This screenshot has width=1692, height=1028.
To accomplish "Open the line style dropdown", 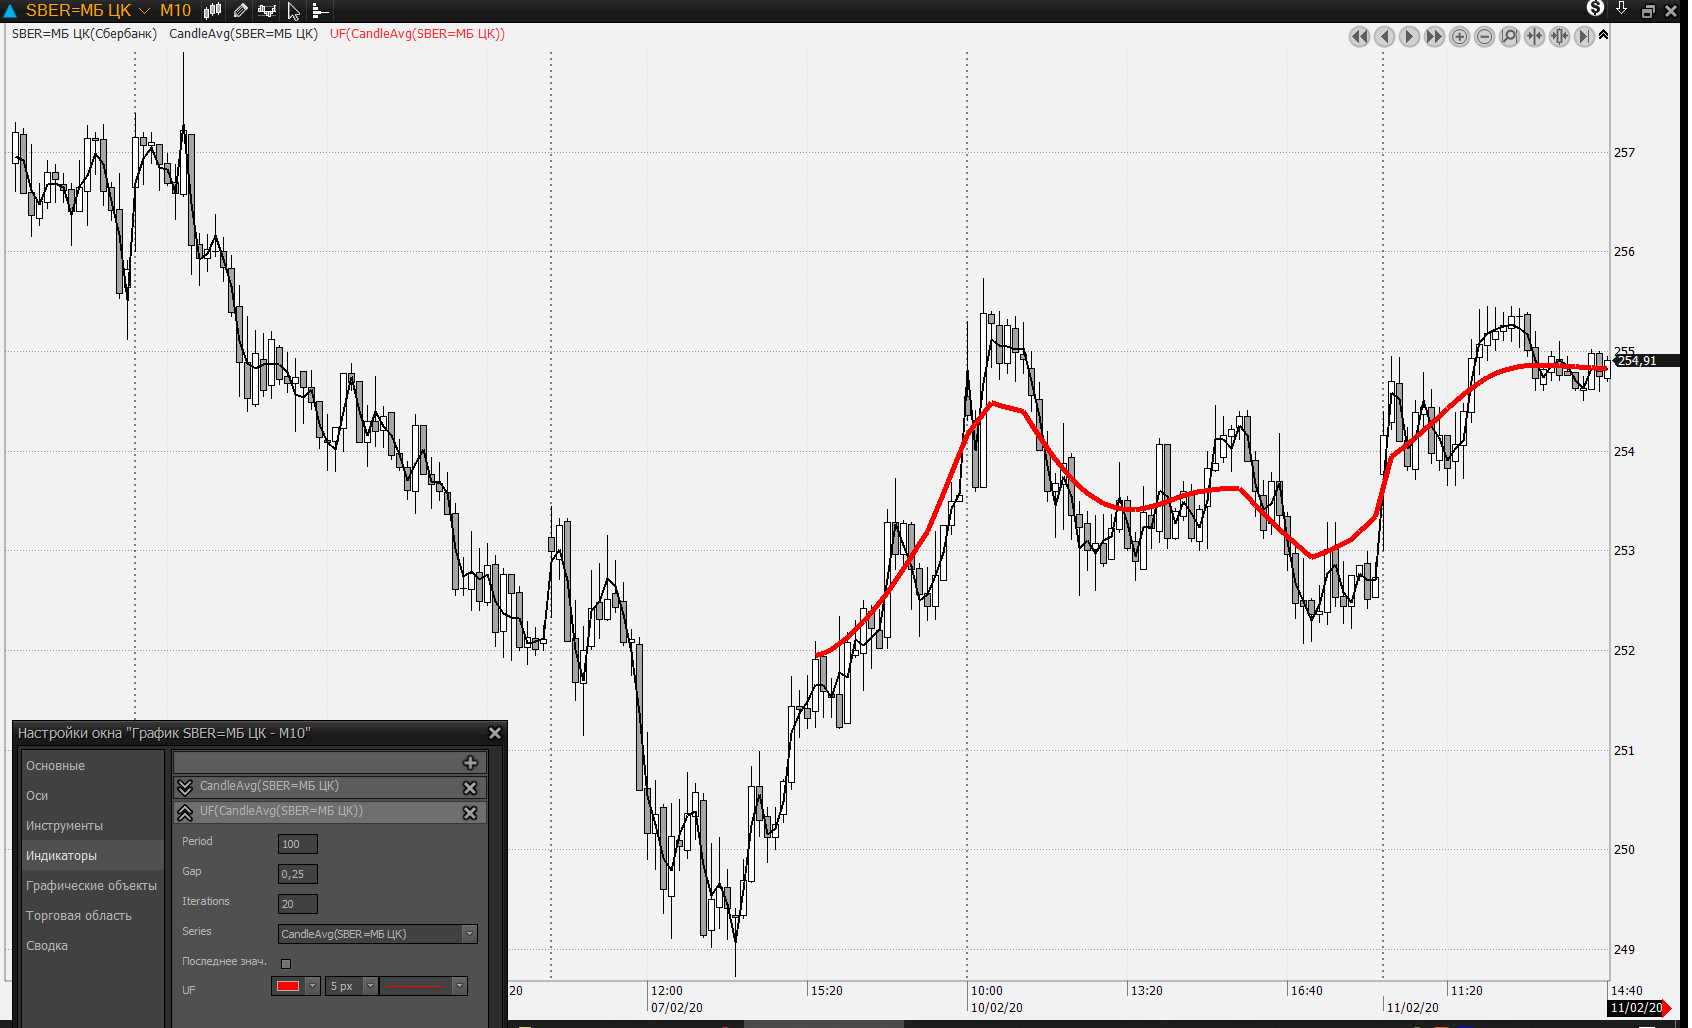I will (x=459, y=986).
